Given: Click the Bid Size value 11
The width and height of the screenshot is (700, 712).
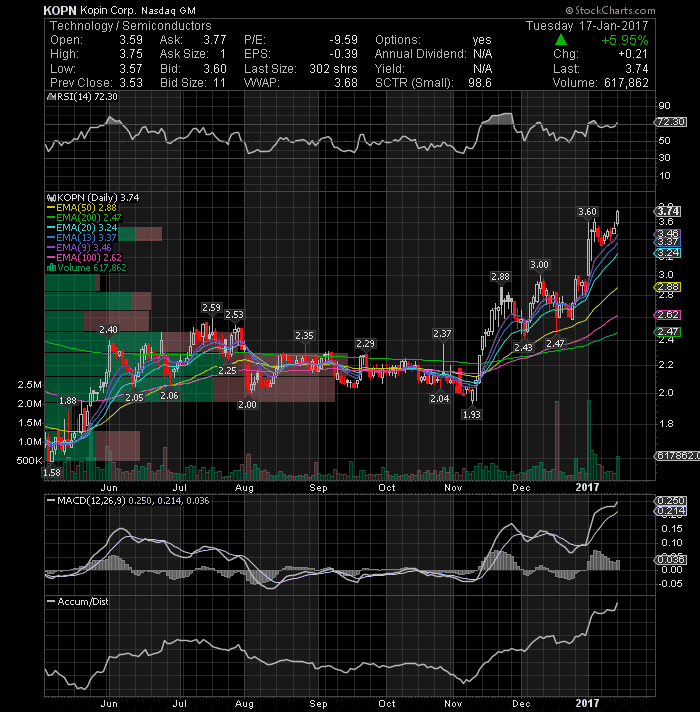Looking at the screenshot, I should [219, 83].
